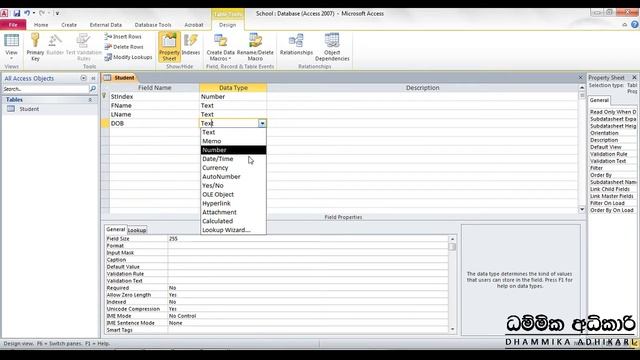Viewport: 640px width, 360px height.
Task: Expand the DOB data type dropdown arrow
Action: (x=262, y=123)
